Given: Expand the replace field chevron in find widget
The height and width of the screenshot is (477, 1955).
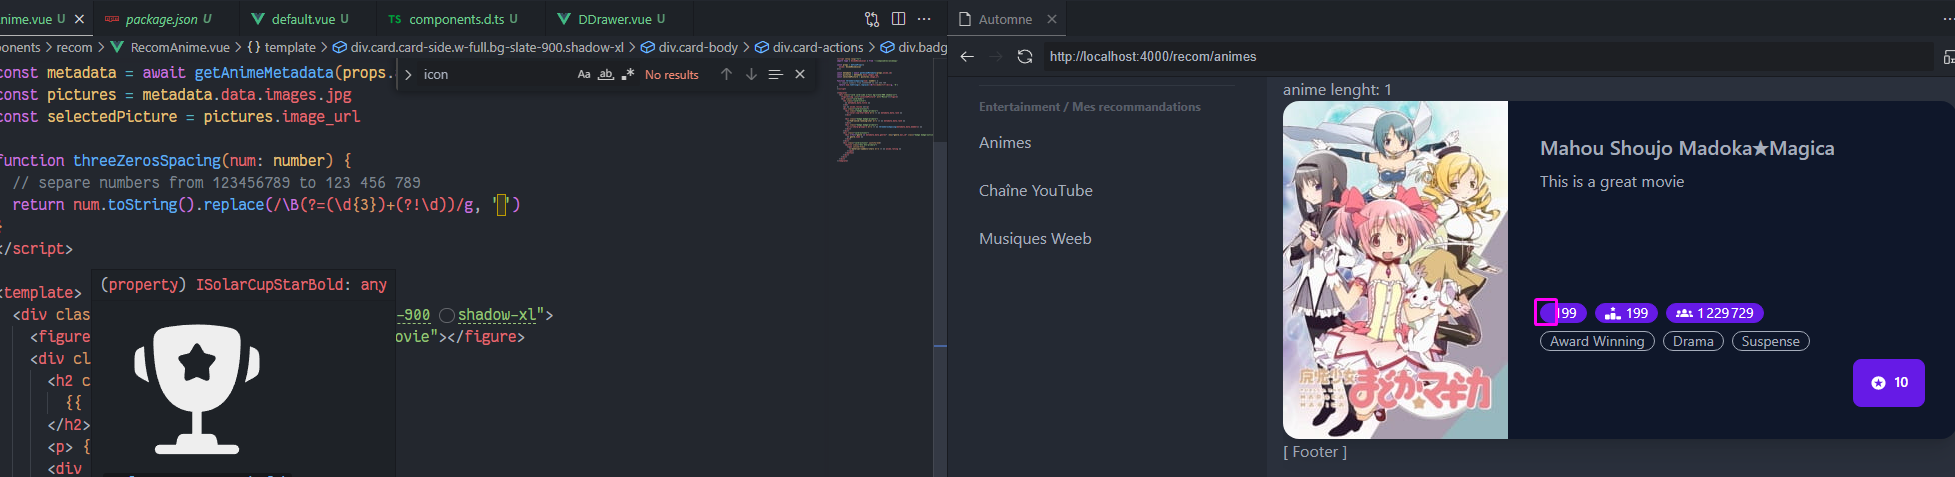Looking at the screenshot, I should coord(408,74).
